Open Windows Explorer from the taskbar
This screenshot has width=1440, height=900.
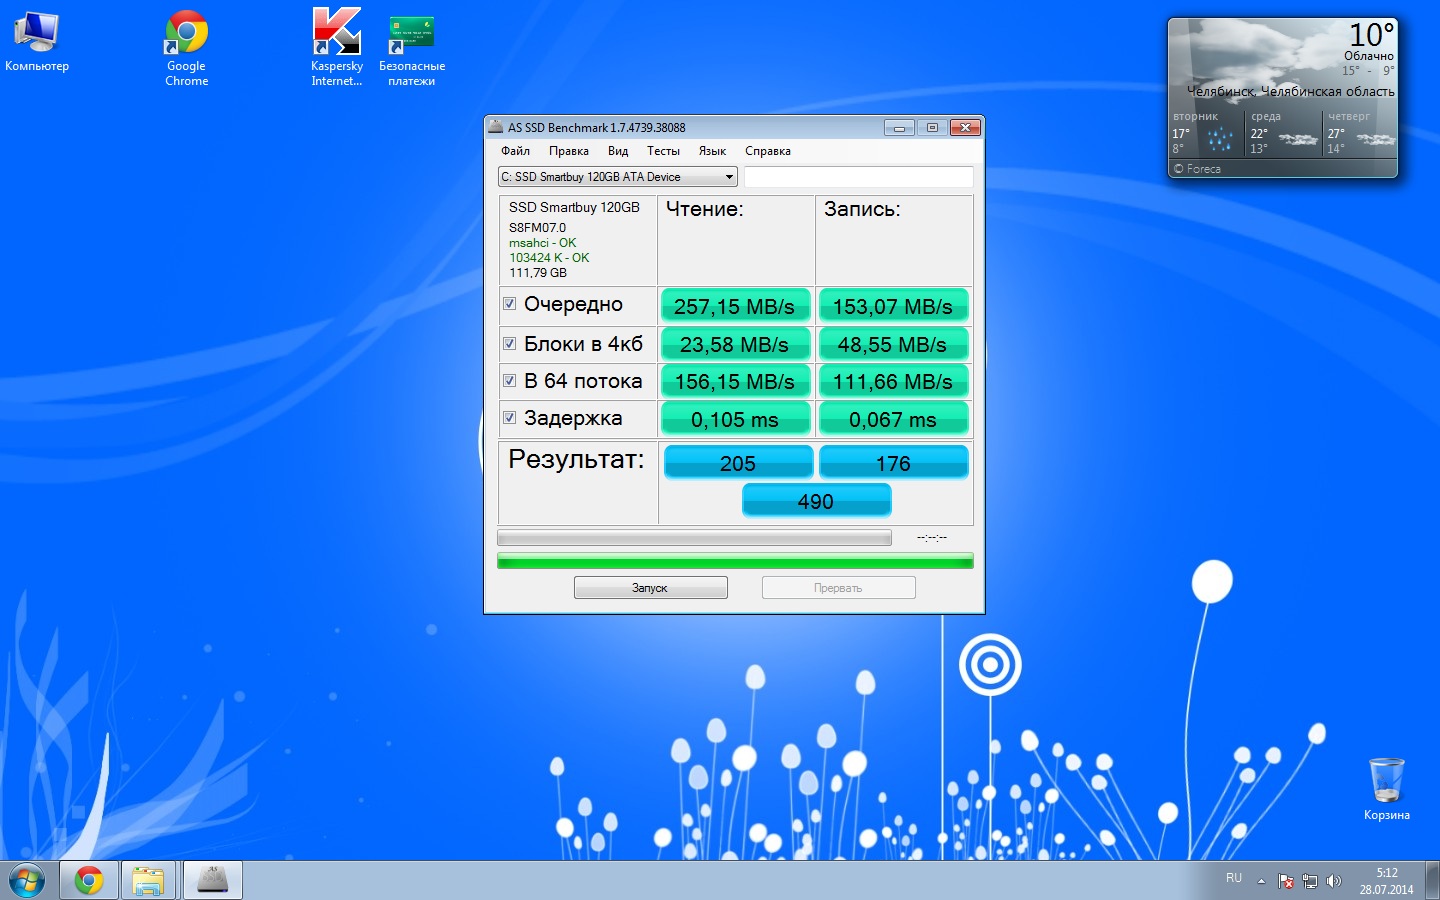[x=148, y=881]
